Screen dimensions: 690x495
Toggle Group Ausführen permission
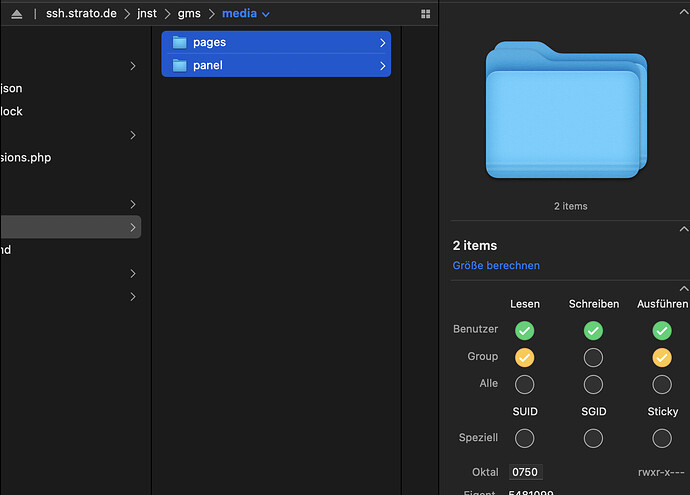(662, 358)
